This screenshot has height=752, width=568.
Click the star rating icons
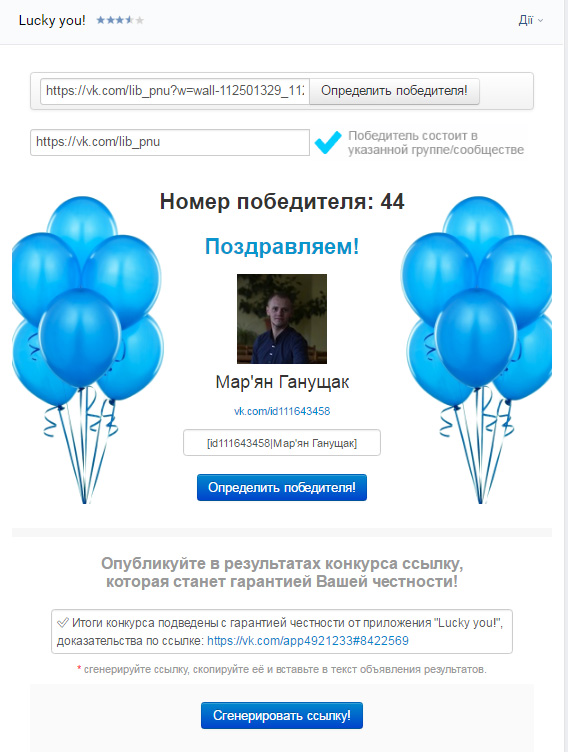[x=119, y=20]
